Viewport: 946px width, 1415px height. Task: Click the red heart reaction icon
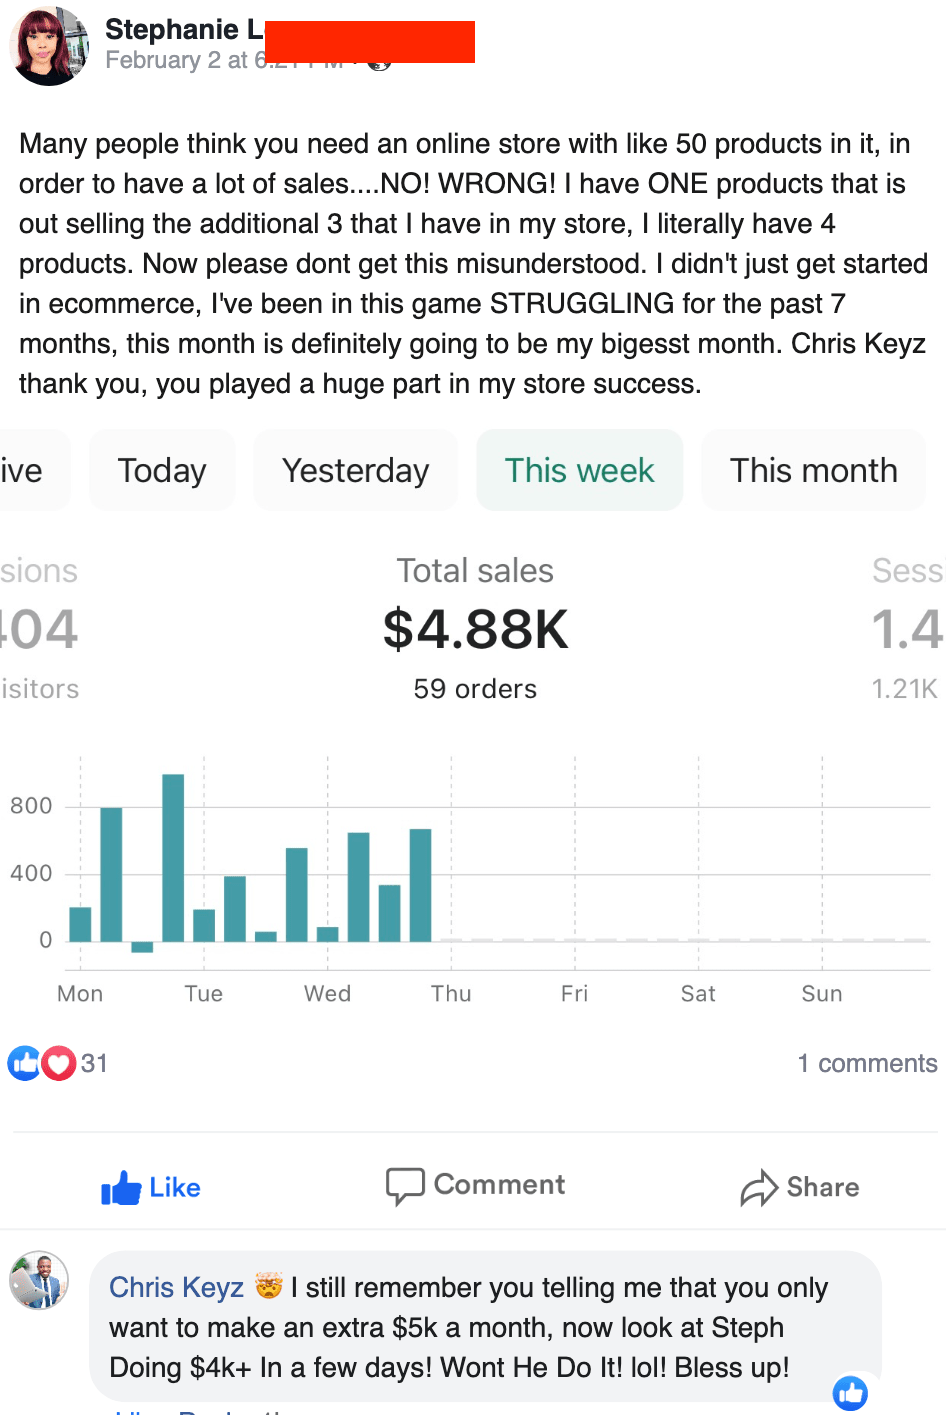click(59, 1063)
